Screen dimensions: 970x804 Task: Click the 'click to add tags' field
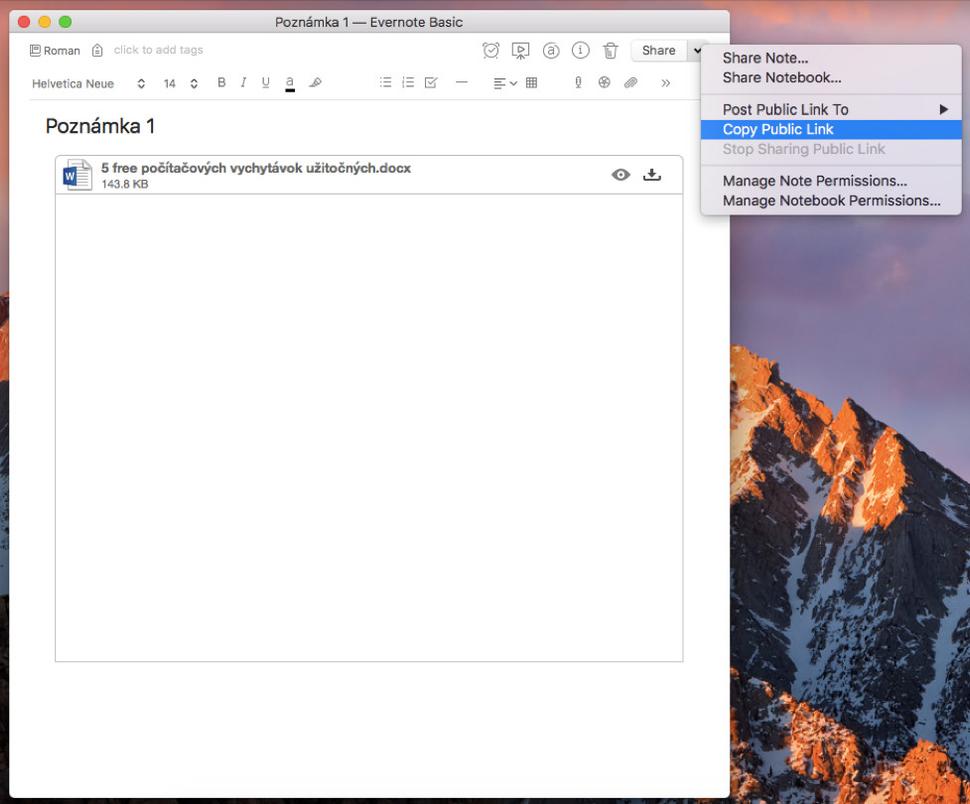[158, 50]
